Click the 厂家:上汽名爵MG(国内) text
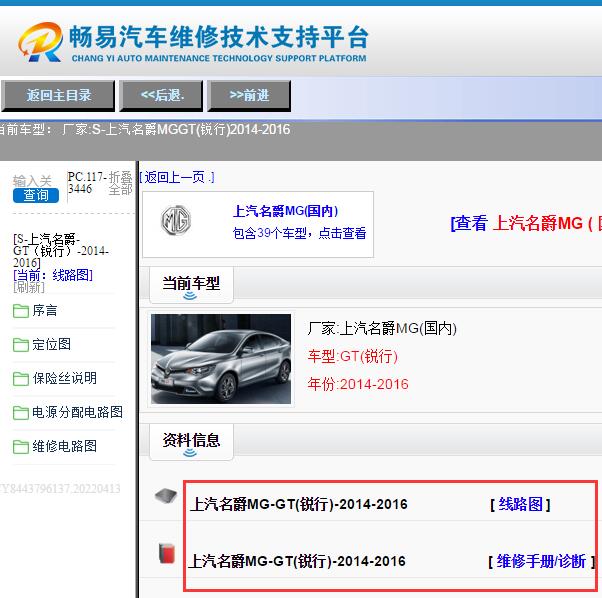This screenshot has width=602, height=598. pos(382,329)
